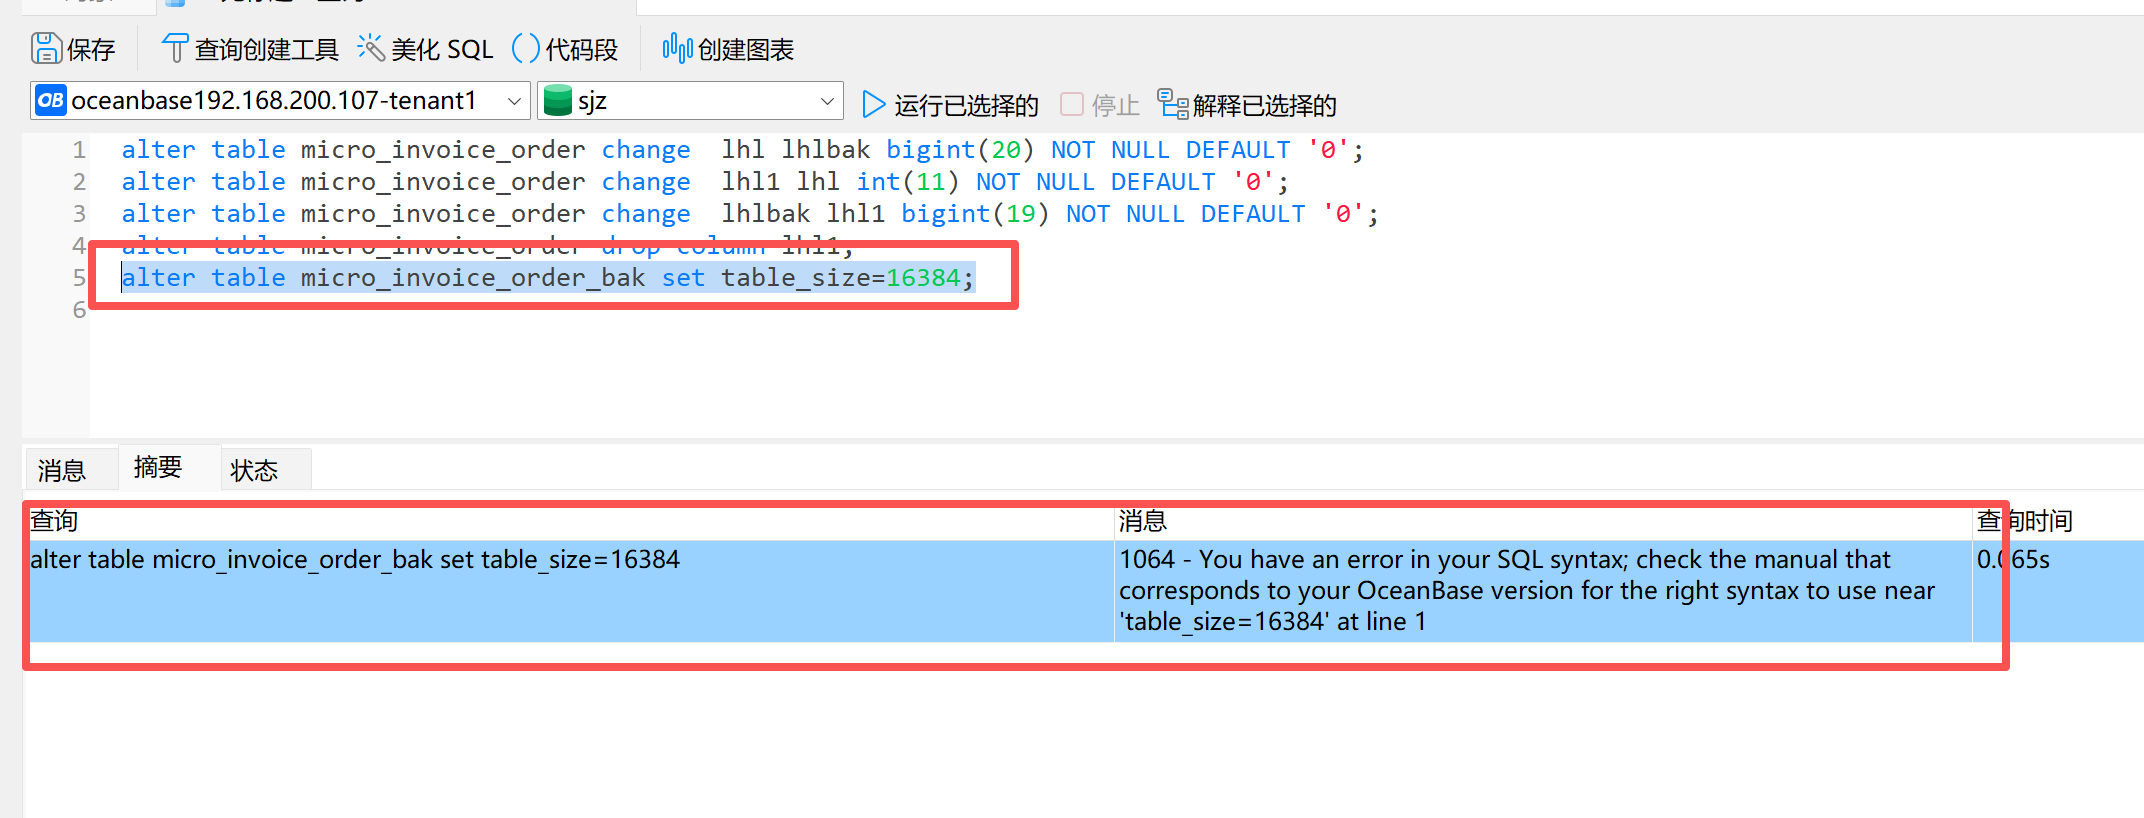Expand the oceanbase connection dropdown arrow
The width and height of the screenshot is (2144, 818).
[x=514, y=101]
